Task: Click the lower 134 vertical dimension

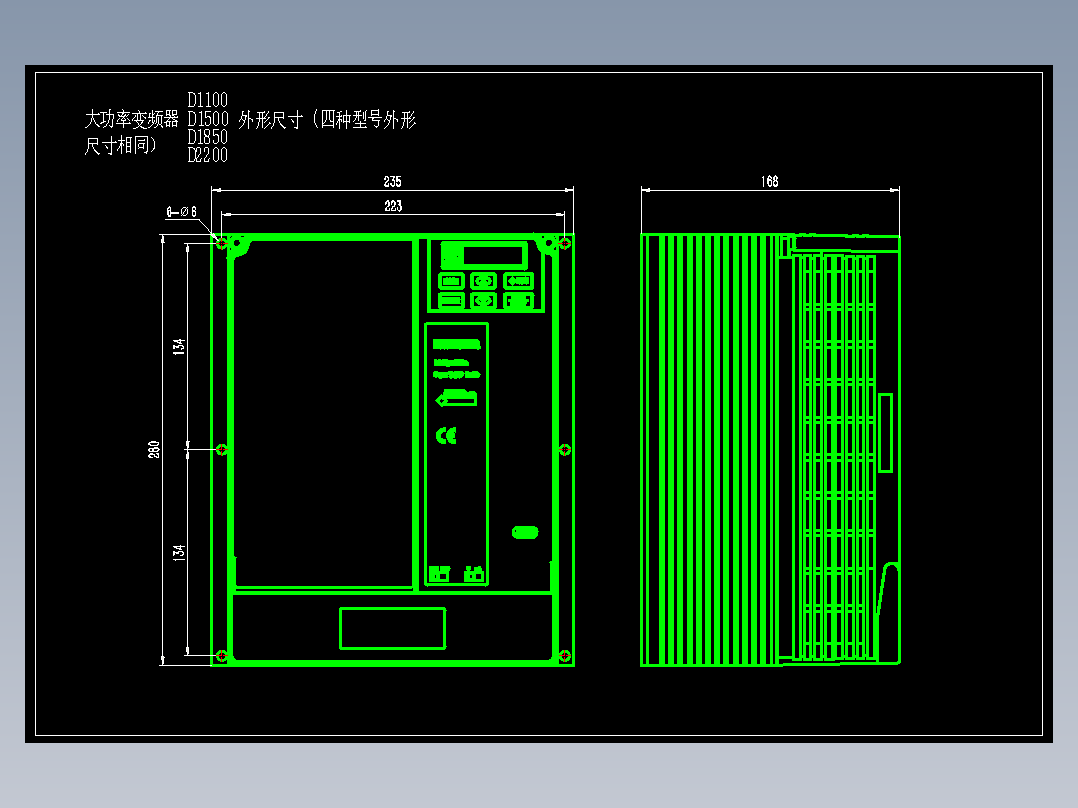Action: click(179, 553)
